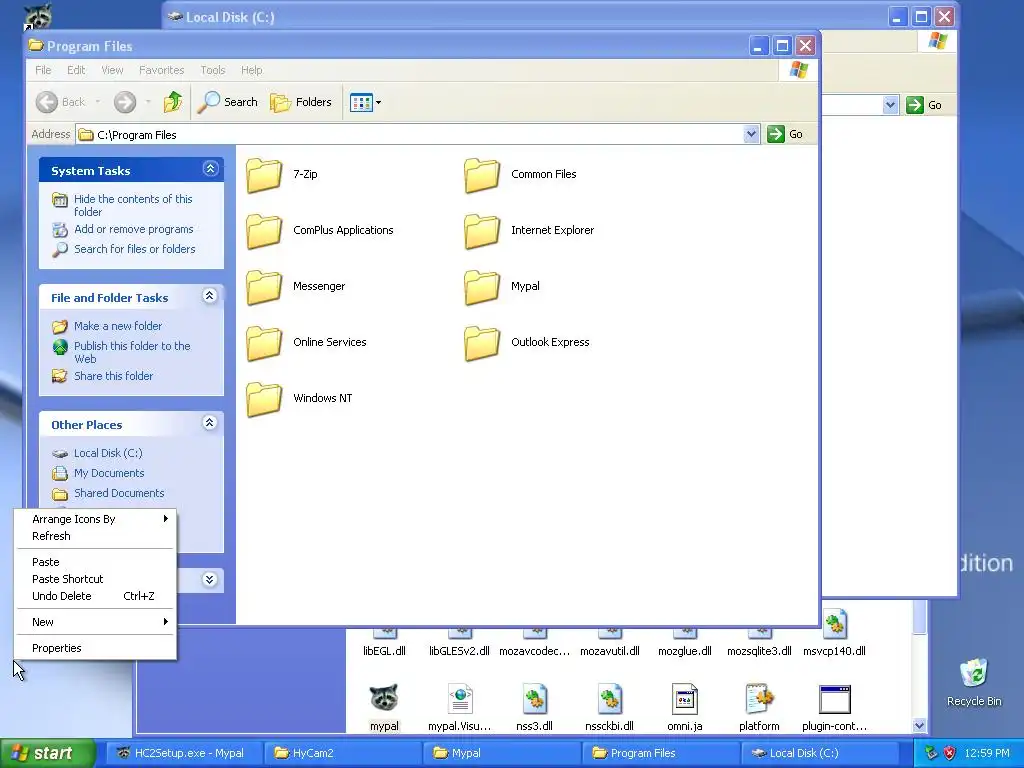The width and height of the screenshot is (1024, 768).
Task: Go to My Documents in Other Places
Action: pyautogui.click(x=108, y=473)
